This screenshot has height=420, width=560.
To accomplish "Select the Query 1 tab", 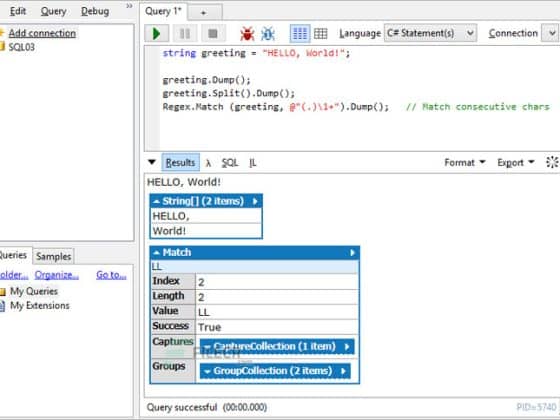I will [x=163, y=11].
